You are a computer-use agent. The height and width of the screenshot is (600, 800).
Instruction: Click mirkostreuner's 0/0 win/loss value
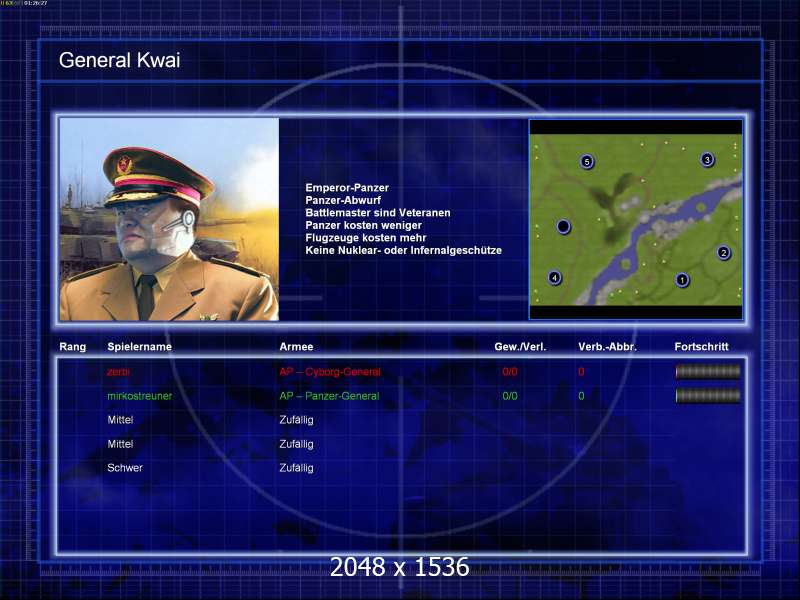tap(510, 396)
